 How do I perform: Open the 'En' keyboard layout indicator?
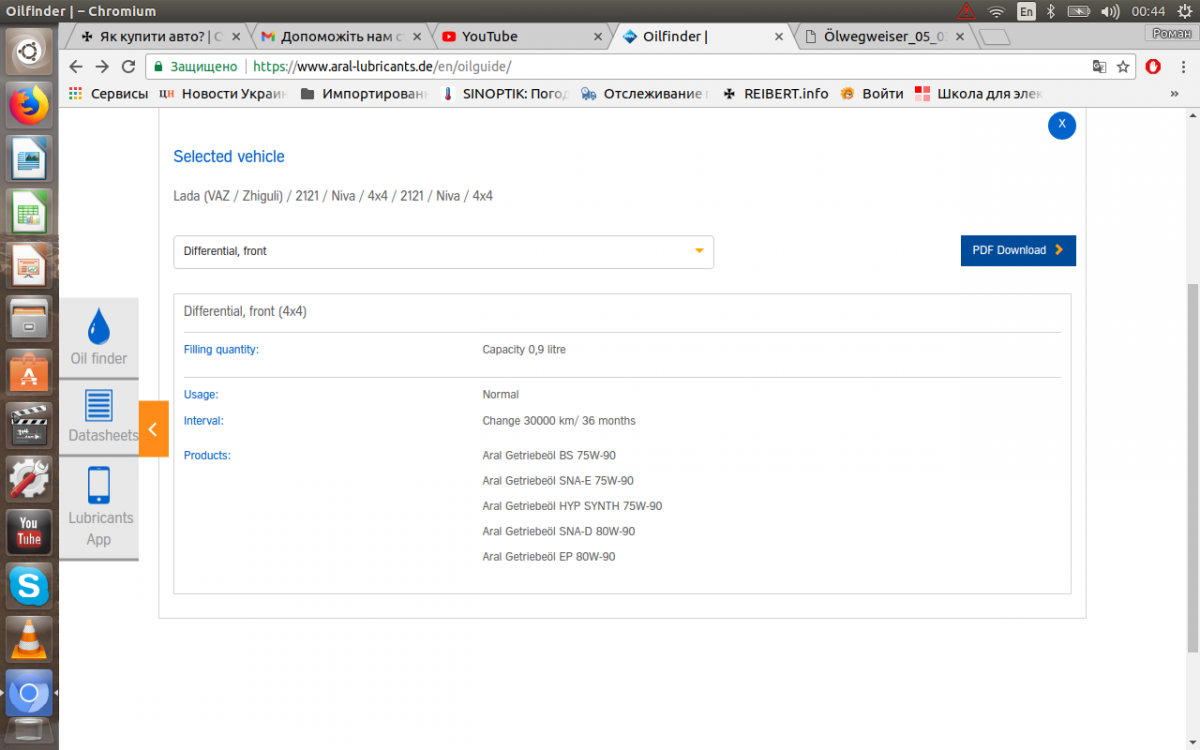(x=1026, y=12)
